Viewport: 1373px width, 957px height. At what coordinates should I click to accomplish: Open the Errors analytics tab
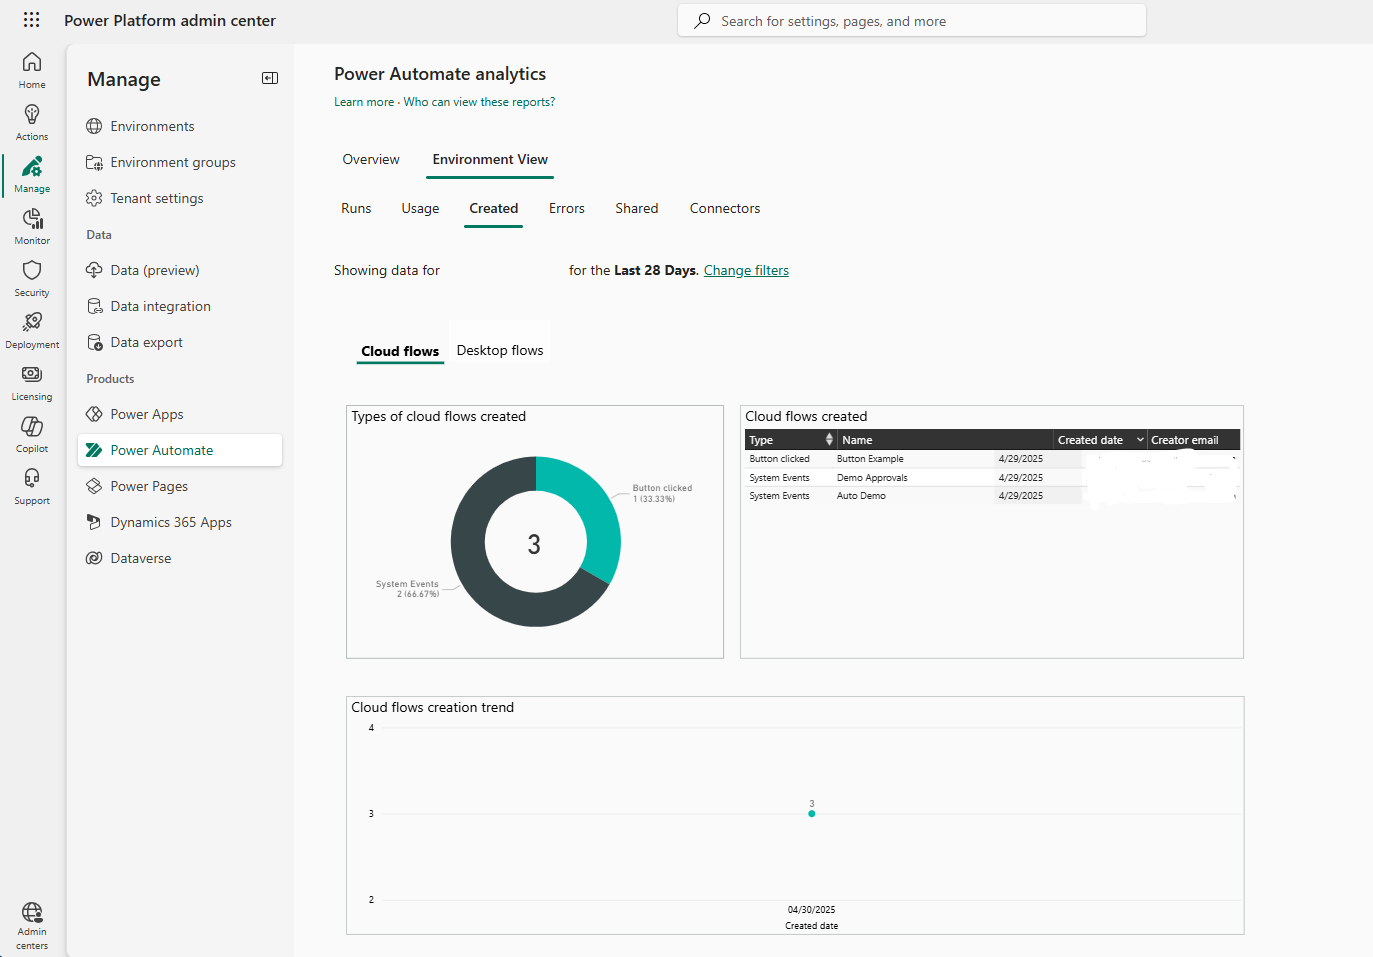[x=566, y=208]
